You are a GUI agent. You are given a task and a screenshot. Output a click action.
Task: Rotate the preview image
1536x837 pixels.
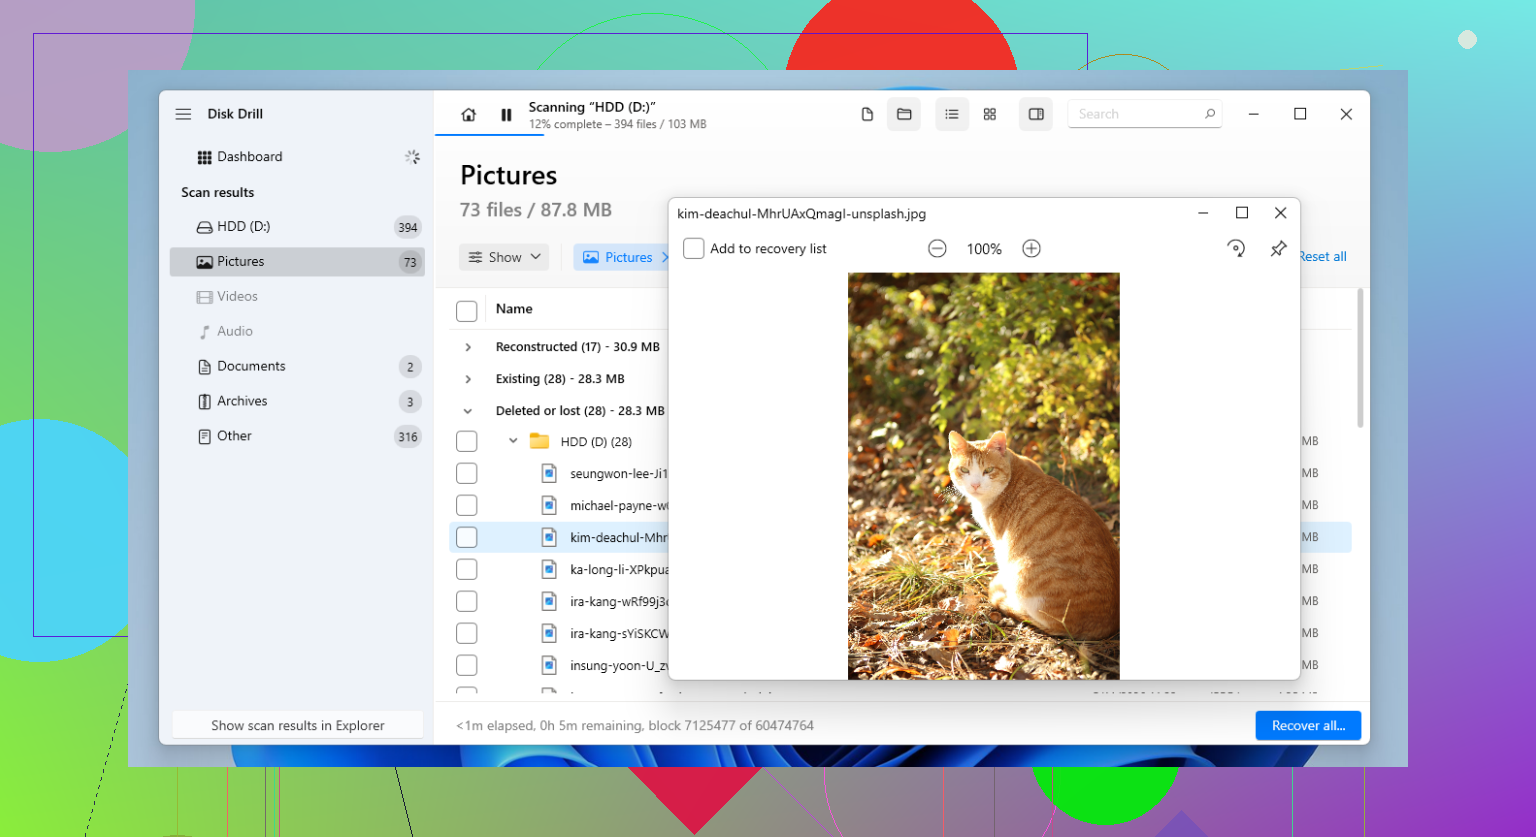click(1236, 249)
